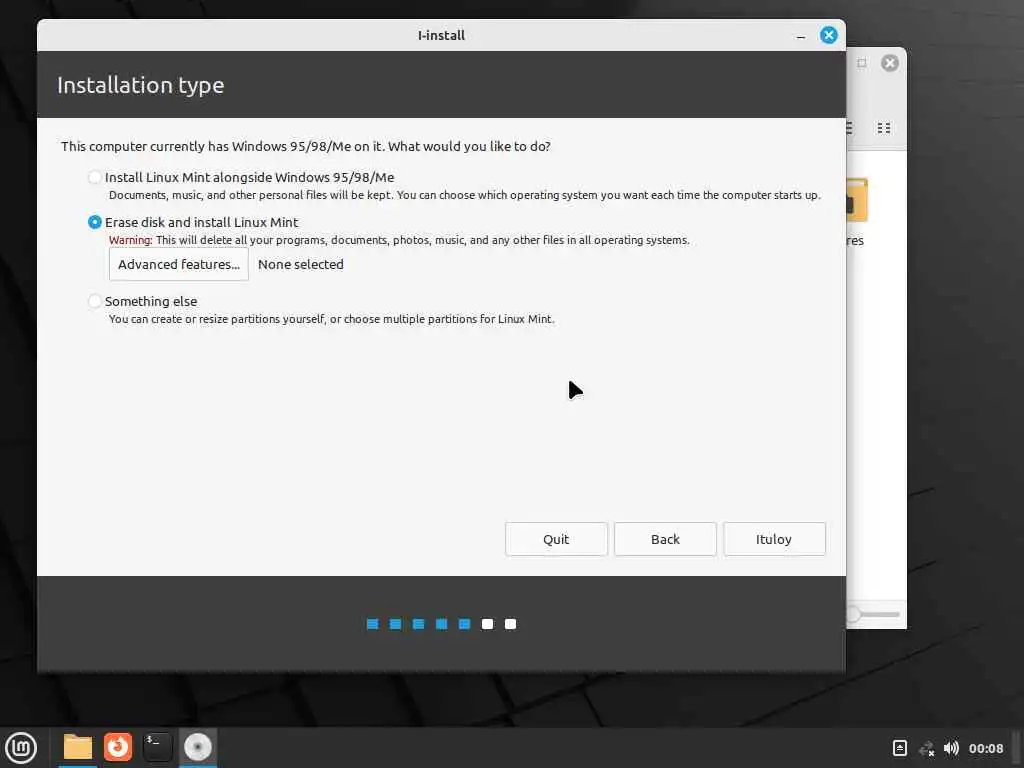Adjust the file manager zoom slider
The height and width of the screenshot is (768, 1024).
[x=853, y=614]
